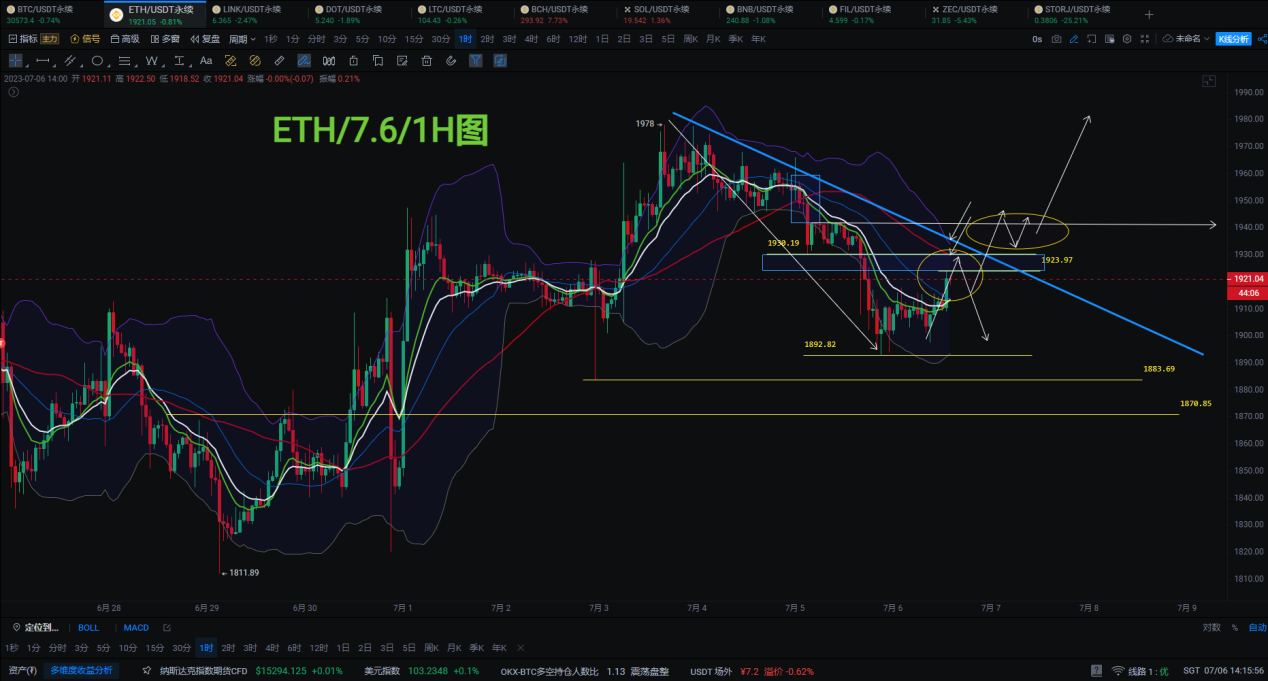
Task: Switch to the STORJ/USDT永续 tab
Action: click(x=1078, y=14)
